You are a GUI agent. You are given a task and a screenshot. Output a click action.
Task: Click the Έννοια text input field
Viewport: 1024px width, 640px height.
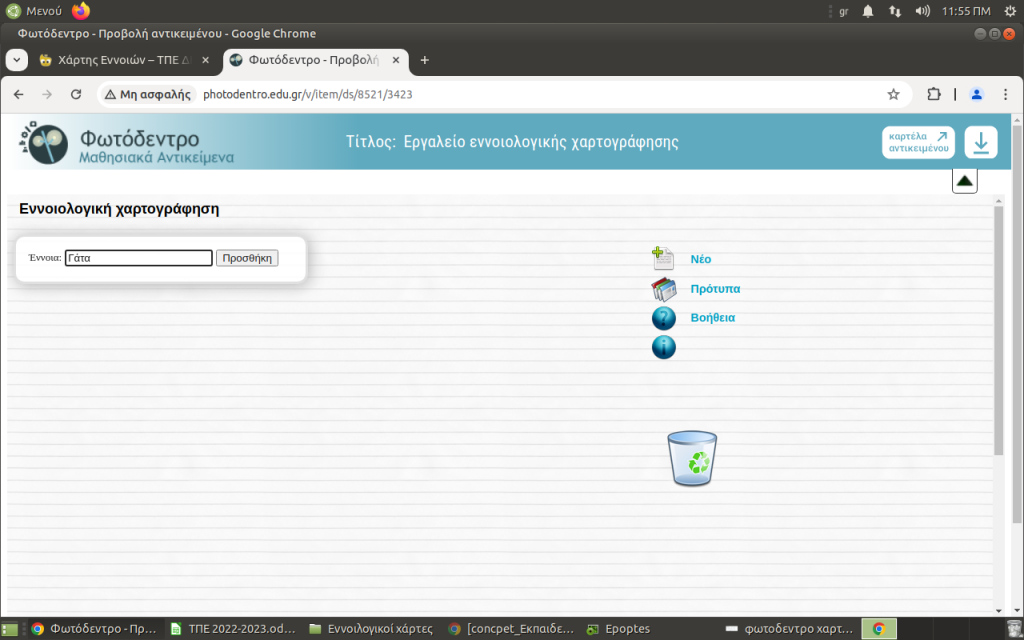point(139,258)
